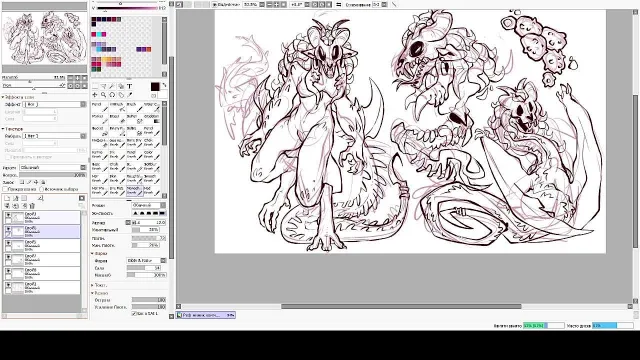Choose the Eraser brush preset

click(x=117, y=119)
